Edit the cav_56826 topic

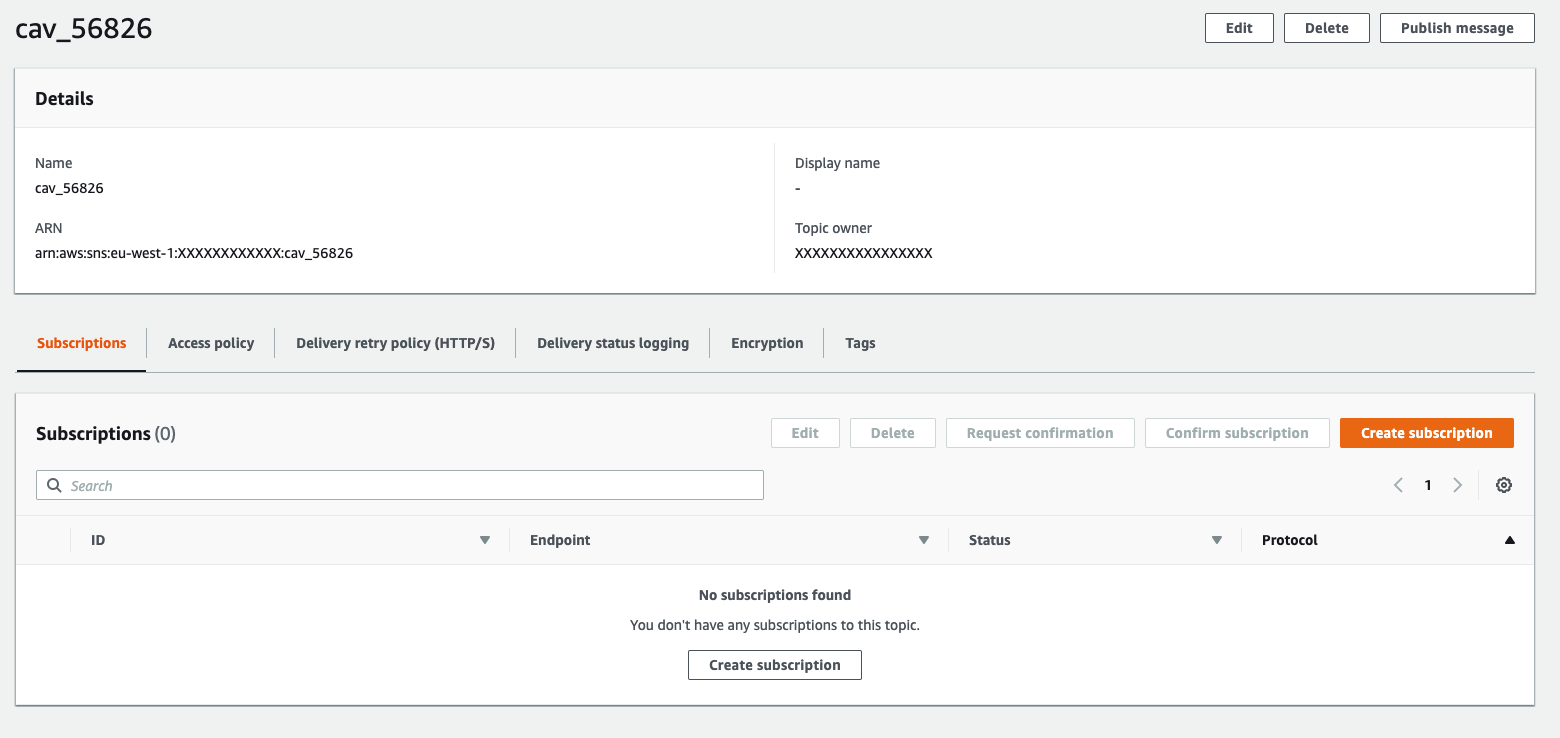point(1239,28)
